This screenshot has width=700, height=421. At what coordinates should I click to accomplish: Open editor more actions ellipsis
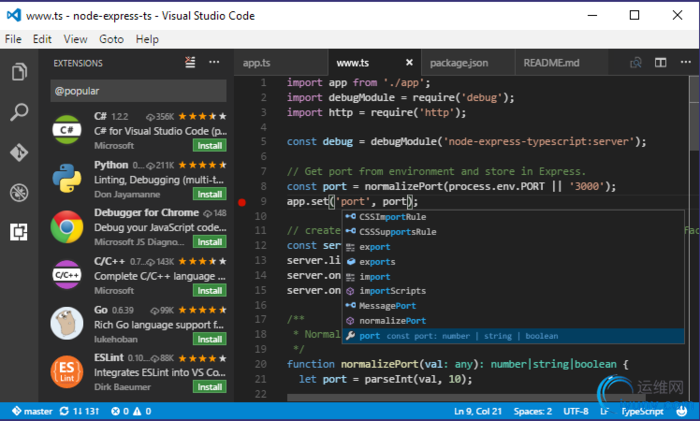pos(686,63)
